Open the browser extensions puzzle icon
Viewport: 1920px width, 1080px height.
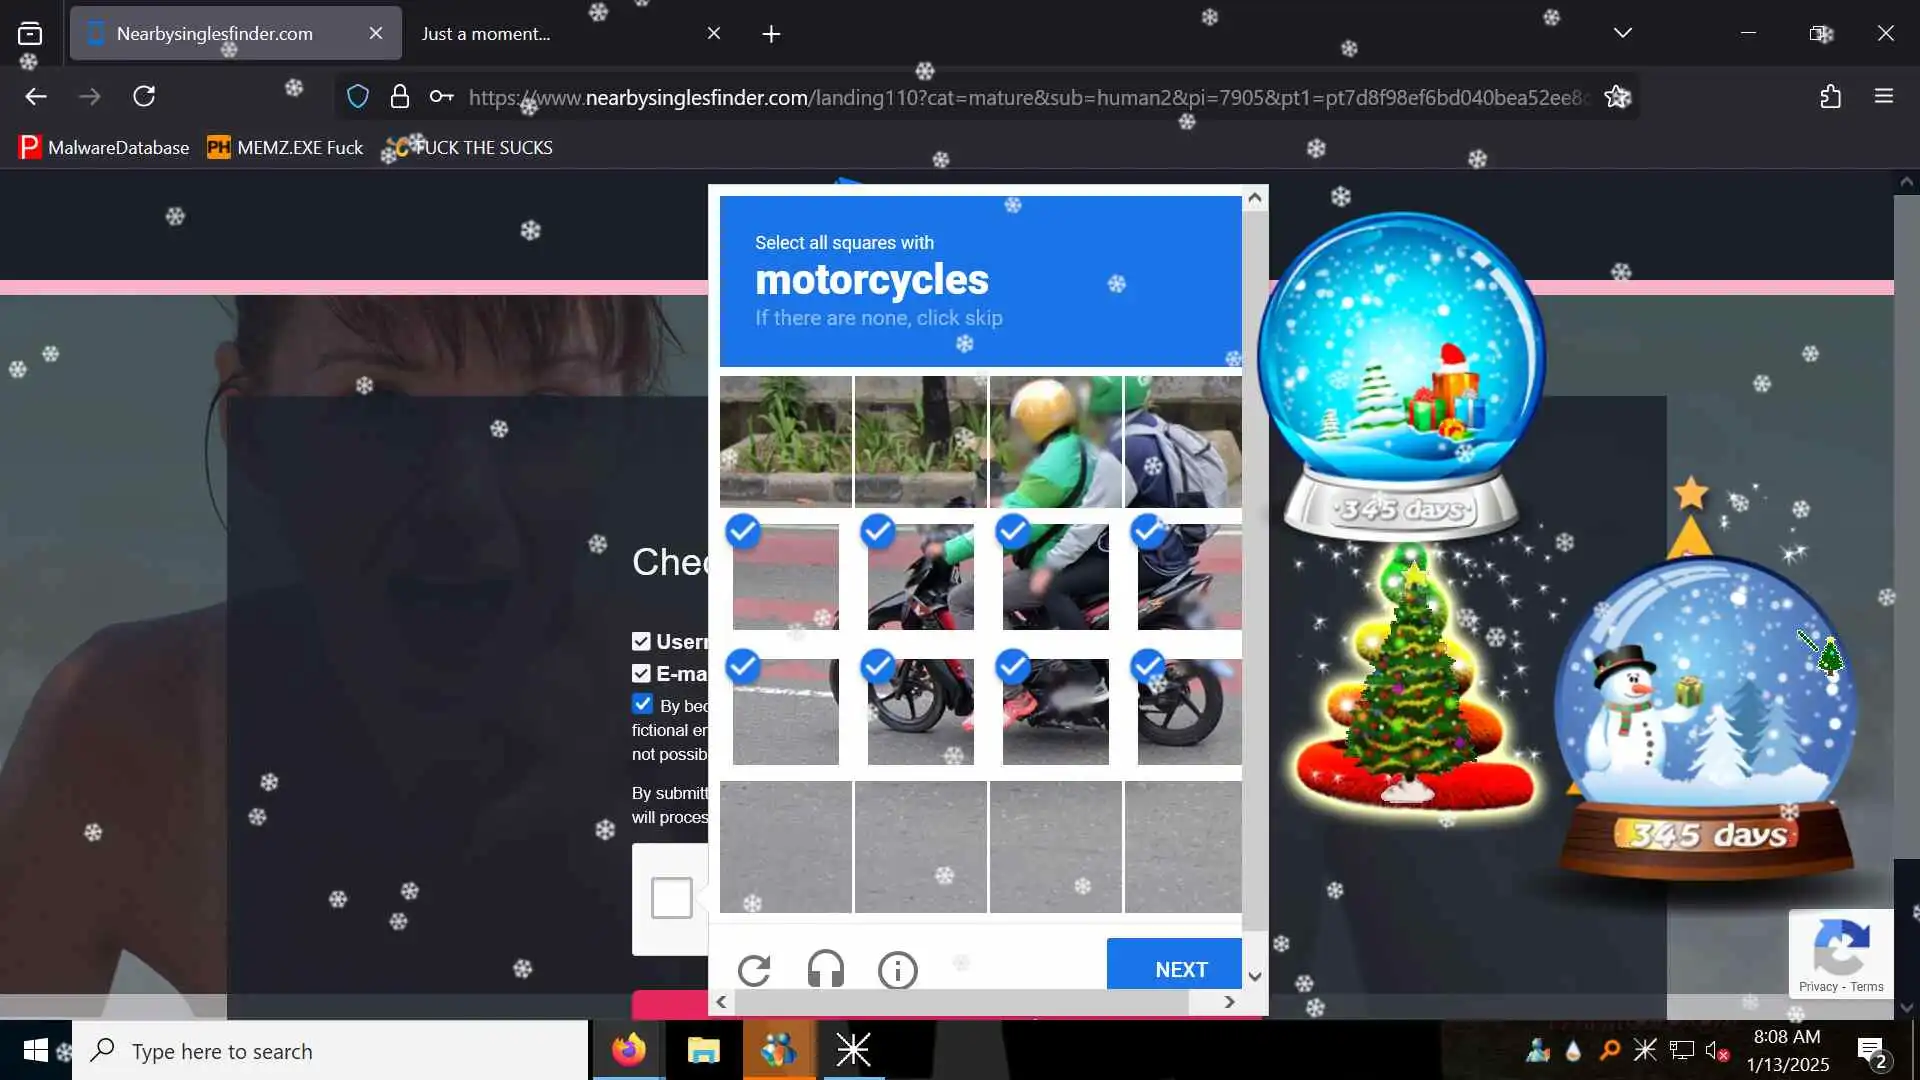[x=1830, y=96]
